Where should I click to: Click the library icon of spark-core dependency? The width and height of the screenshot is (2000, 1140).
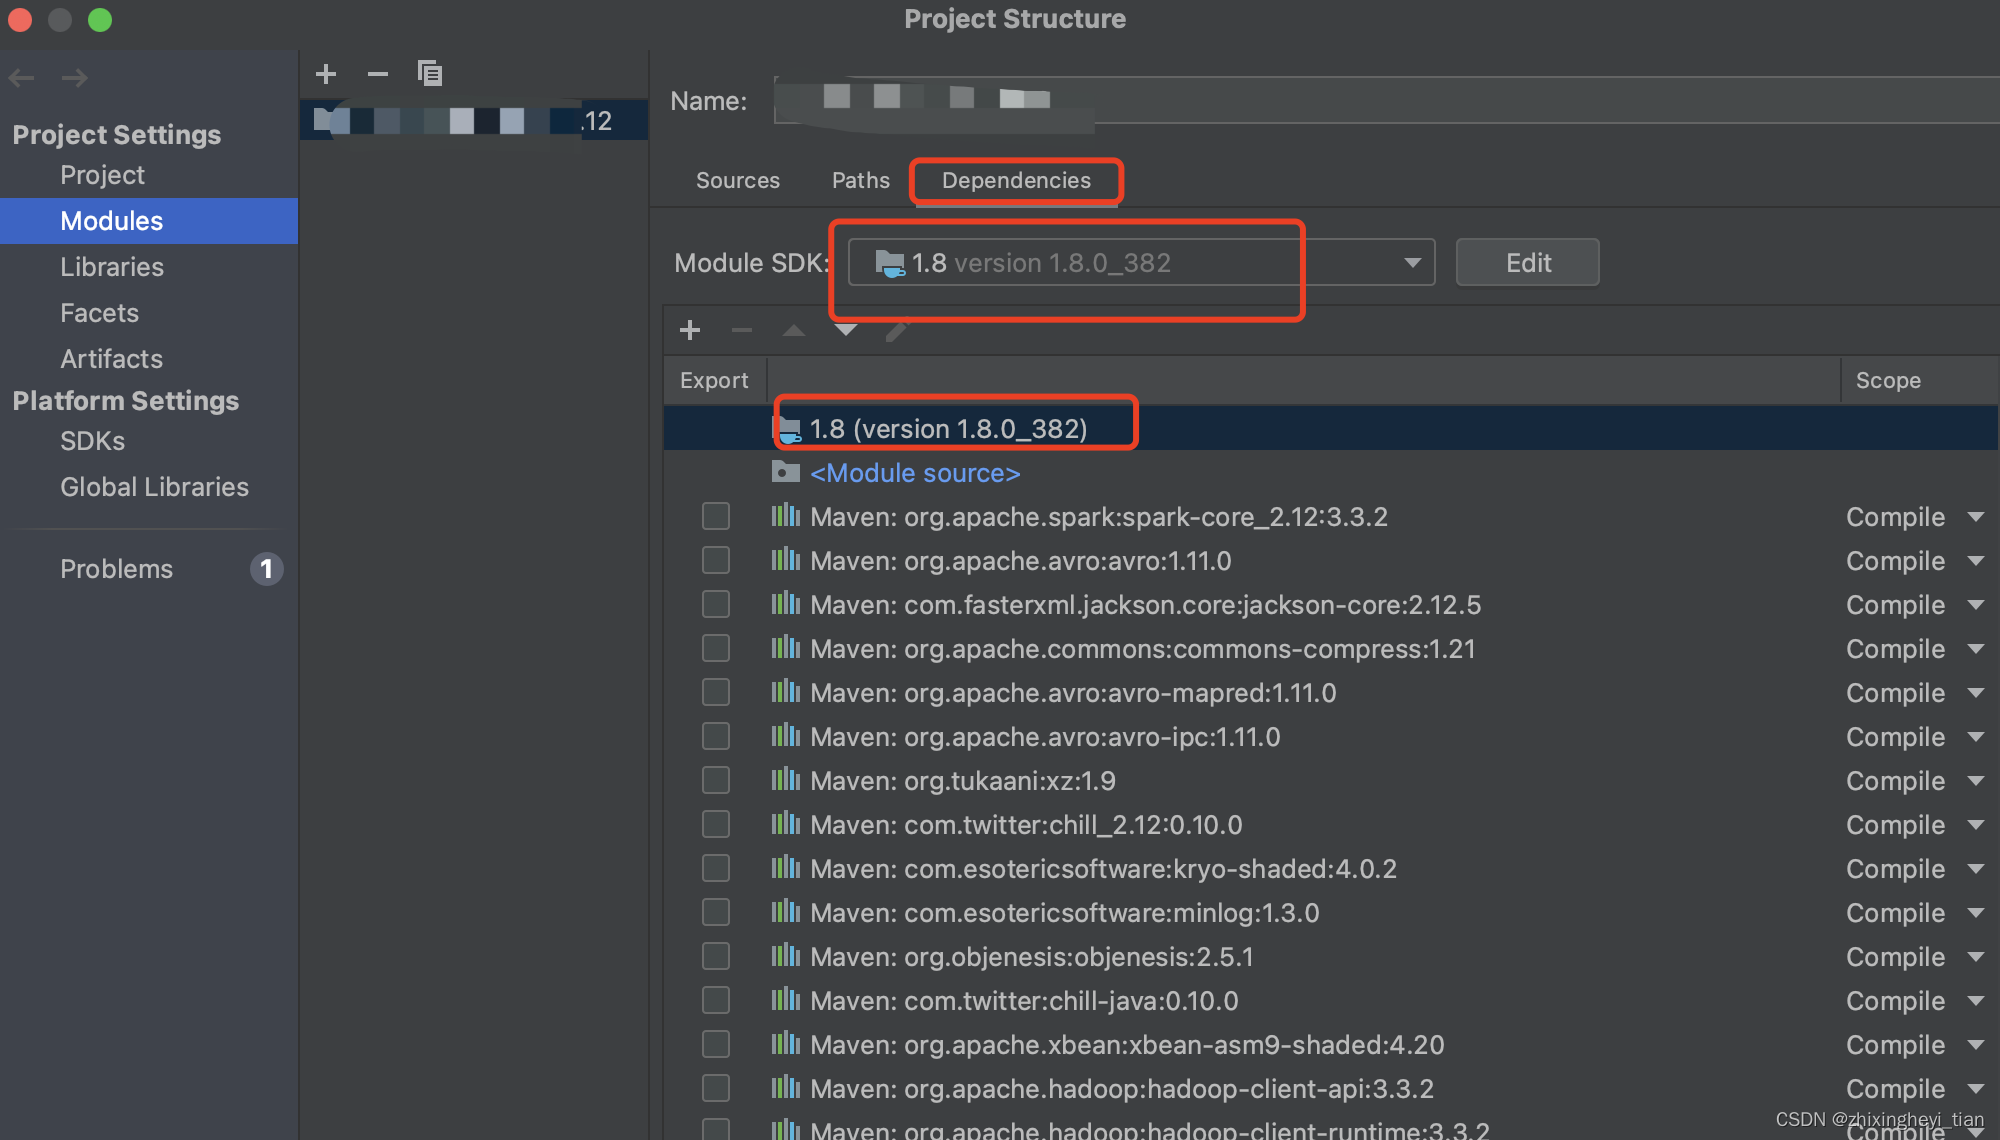coord(786,516)
